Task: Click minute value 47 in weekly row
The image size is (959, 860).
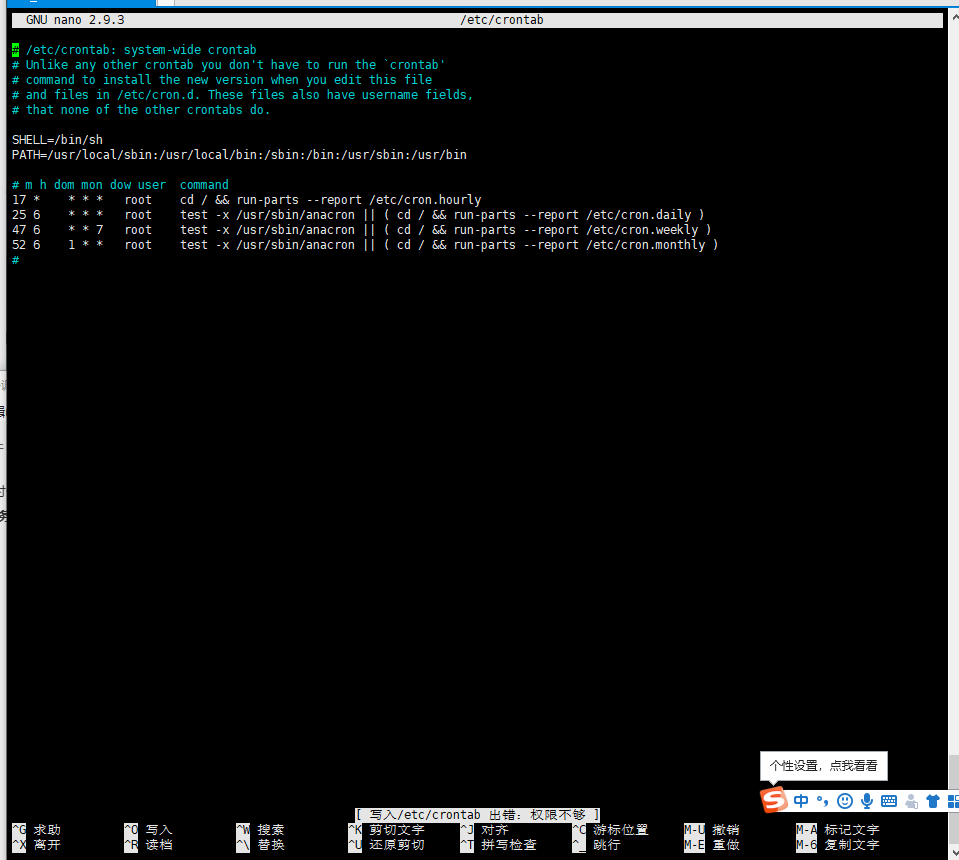Action: coord(19,229)
